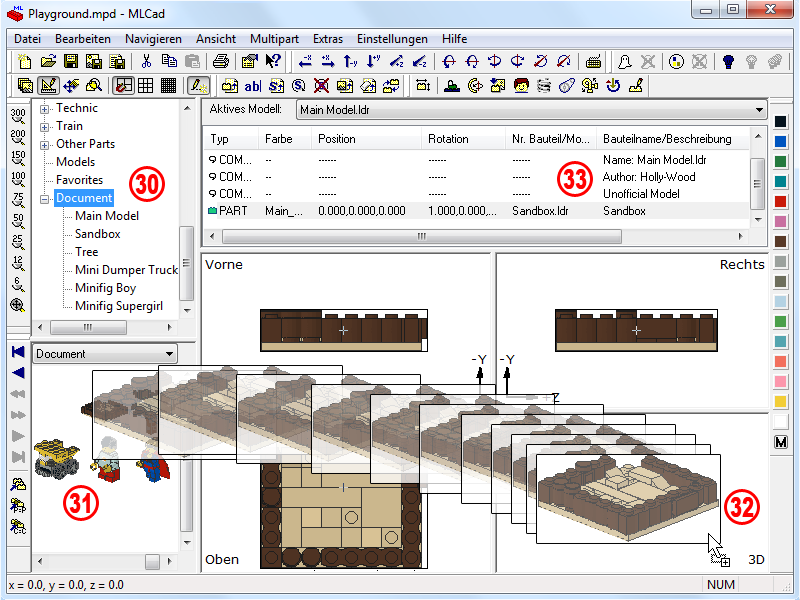This screenshot has width=800, height=600.
Task: Expand the Train parts tree node
Action: point(44,127)
